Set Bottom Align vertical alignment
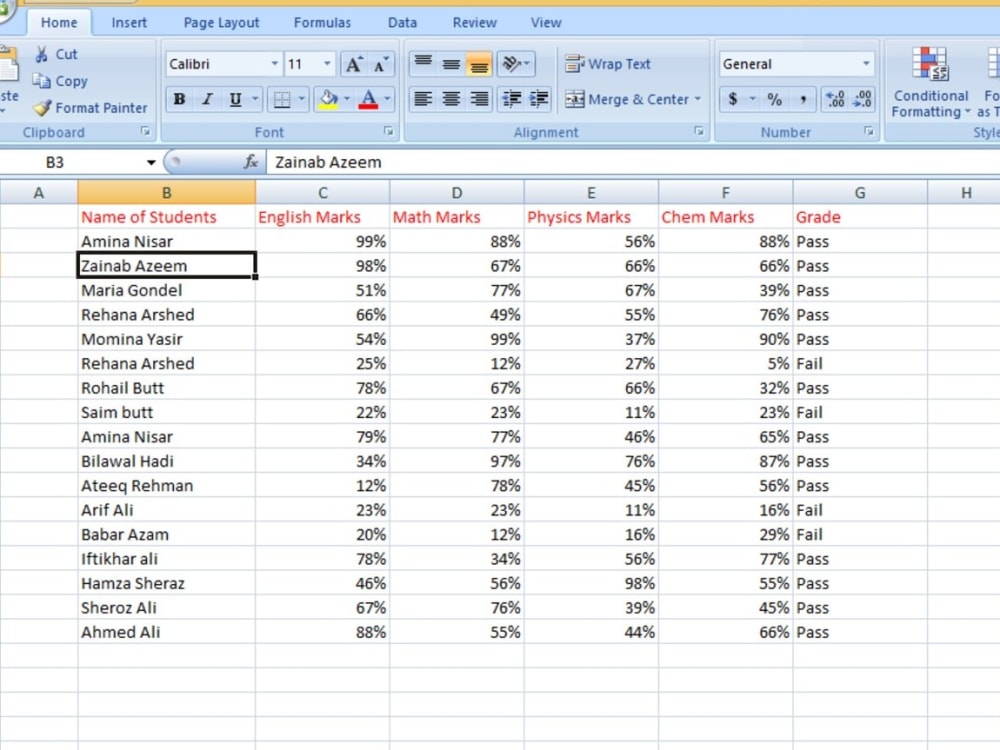 [479, 64]
